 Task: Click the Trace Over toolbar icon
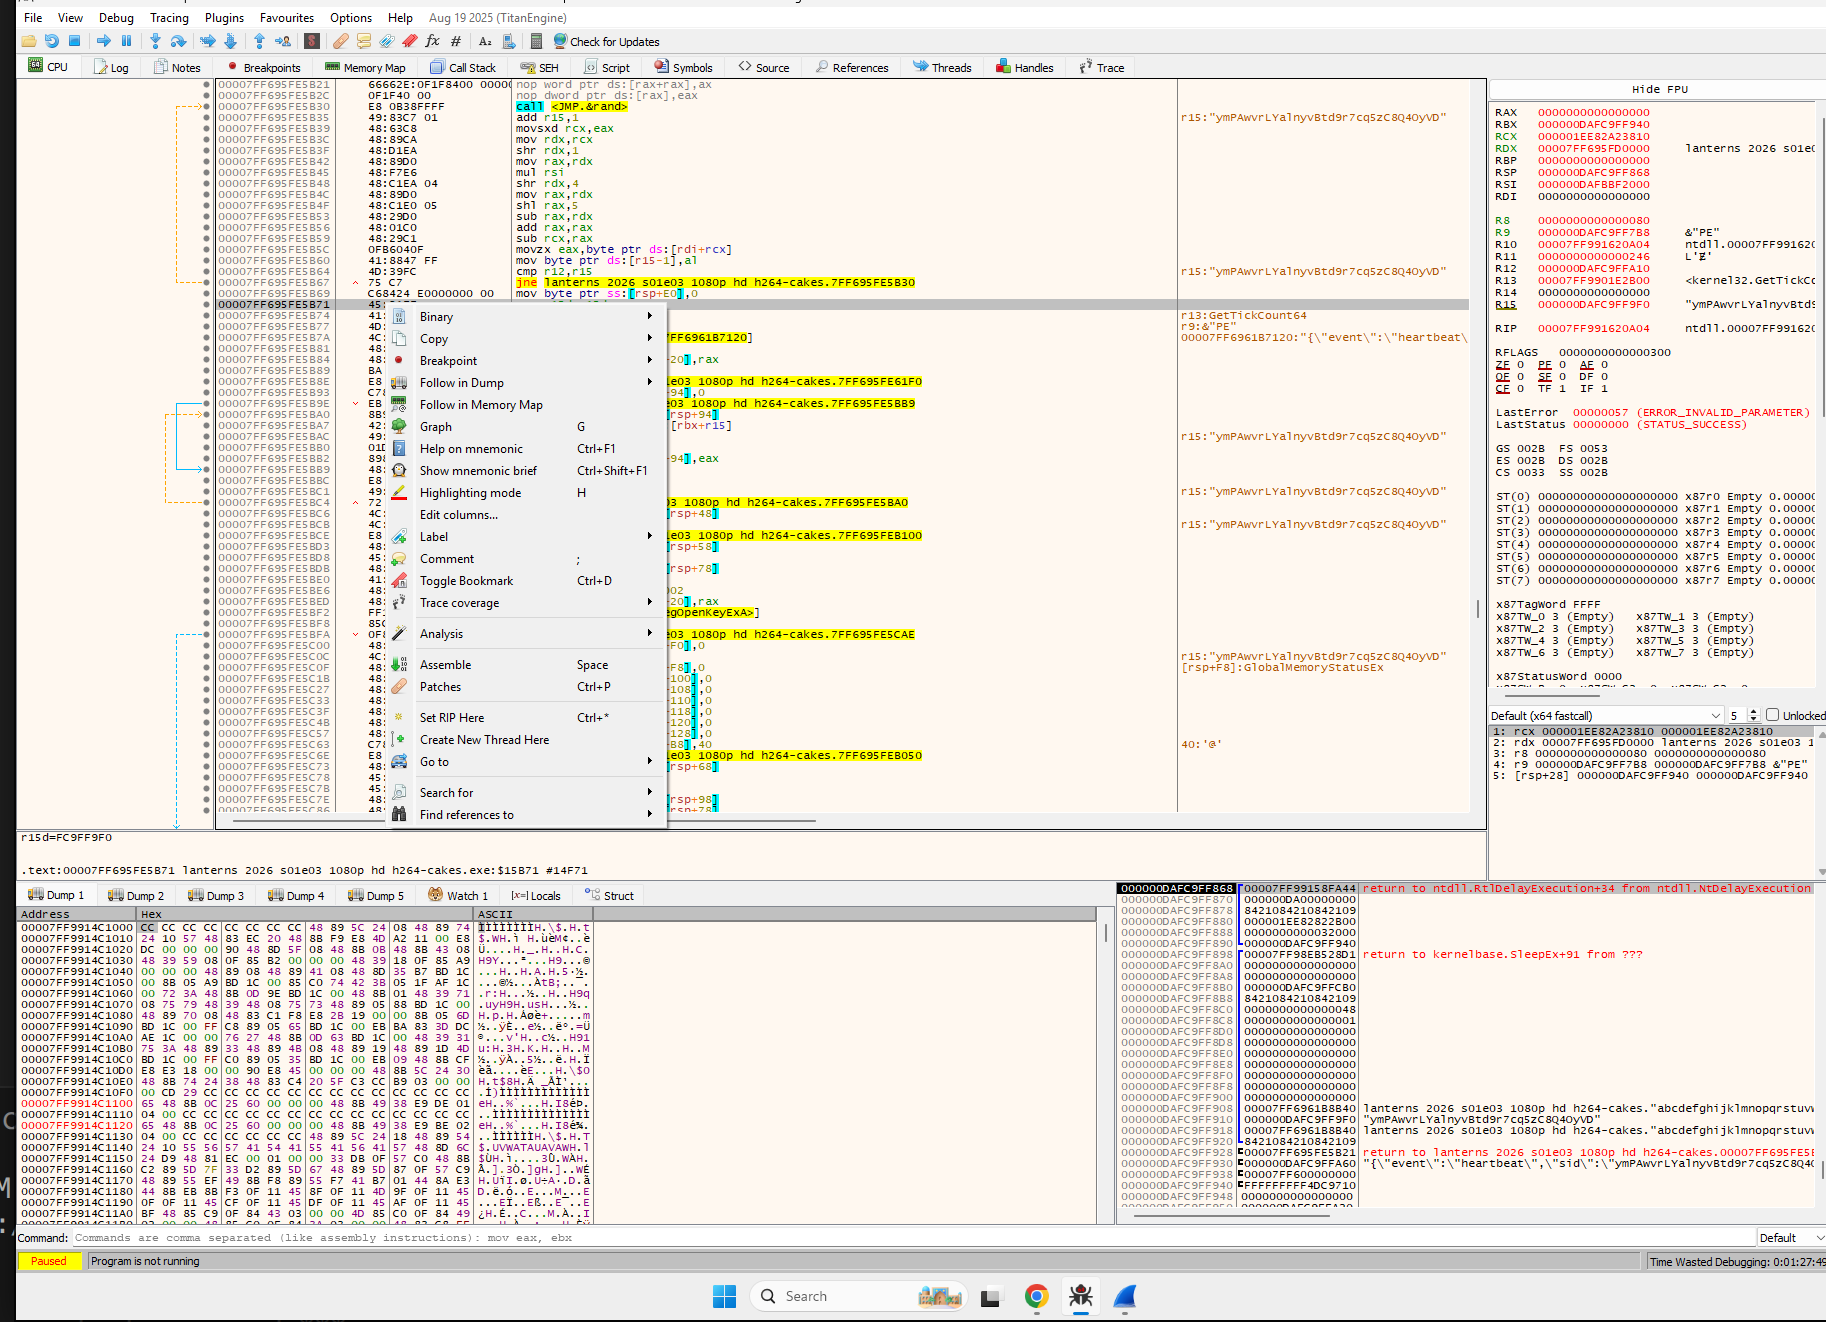point(230,41)
